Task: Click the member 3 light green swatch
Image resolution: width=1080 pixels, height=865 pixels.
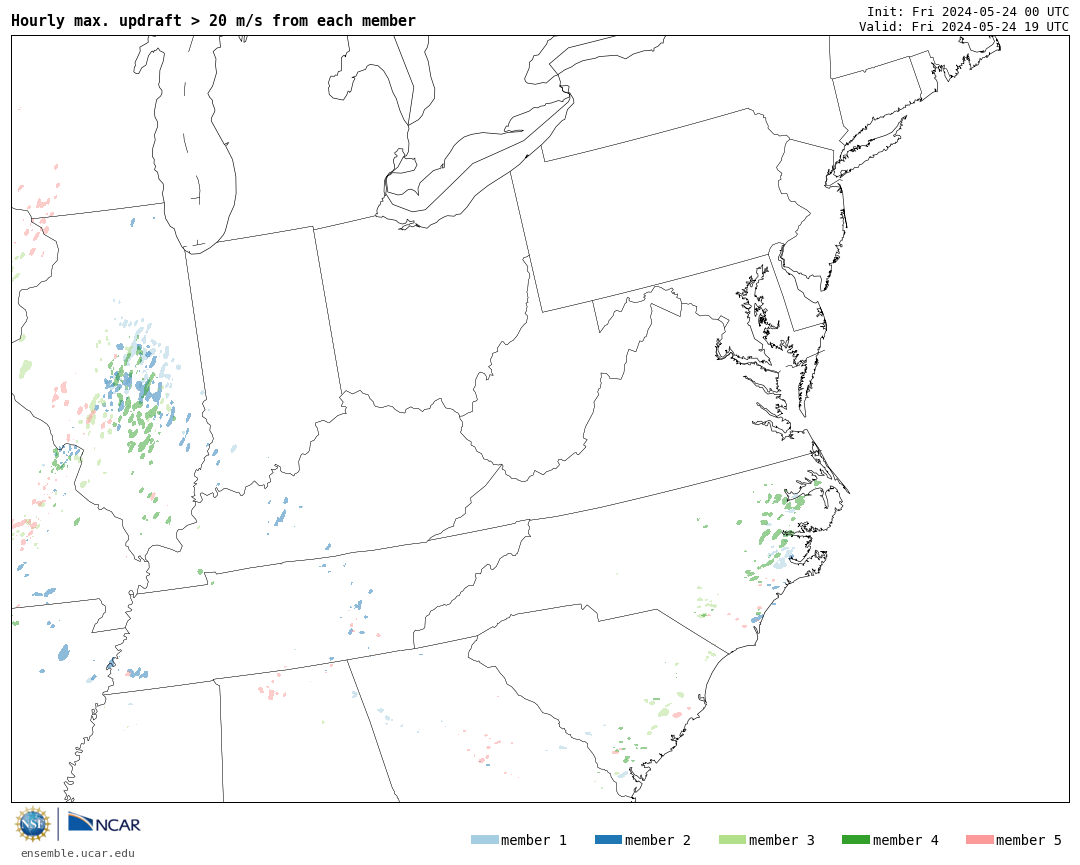Action: tap(732, 840)
